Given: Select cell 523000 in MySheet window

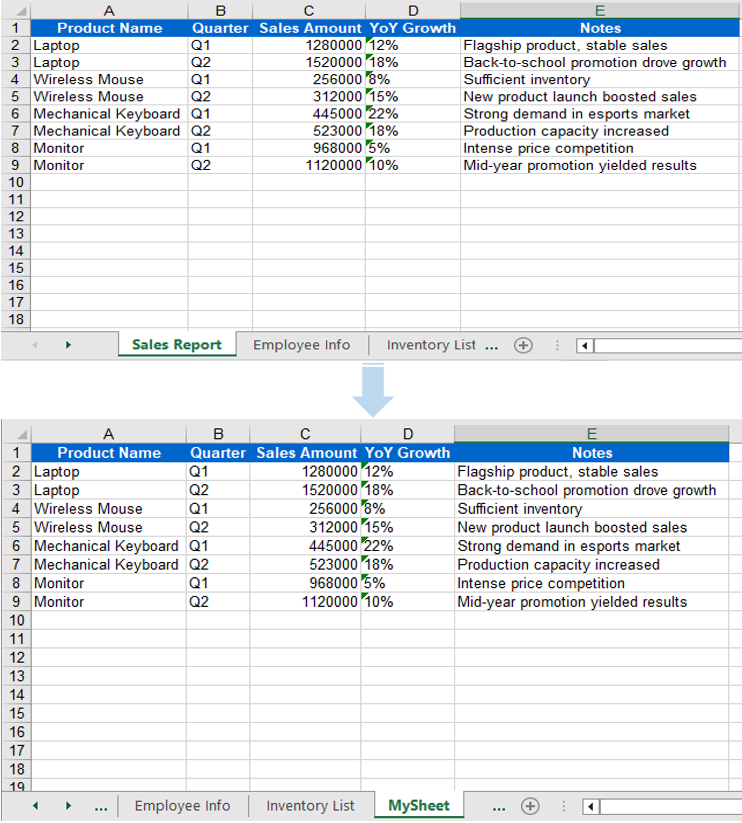Looking at the screenshot, I should [305, 565].
